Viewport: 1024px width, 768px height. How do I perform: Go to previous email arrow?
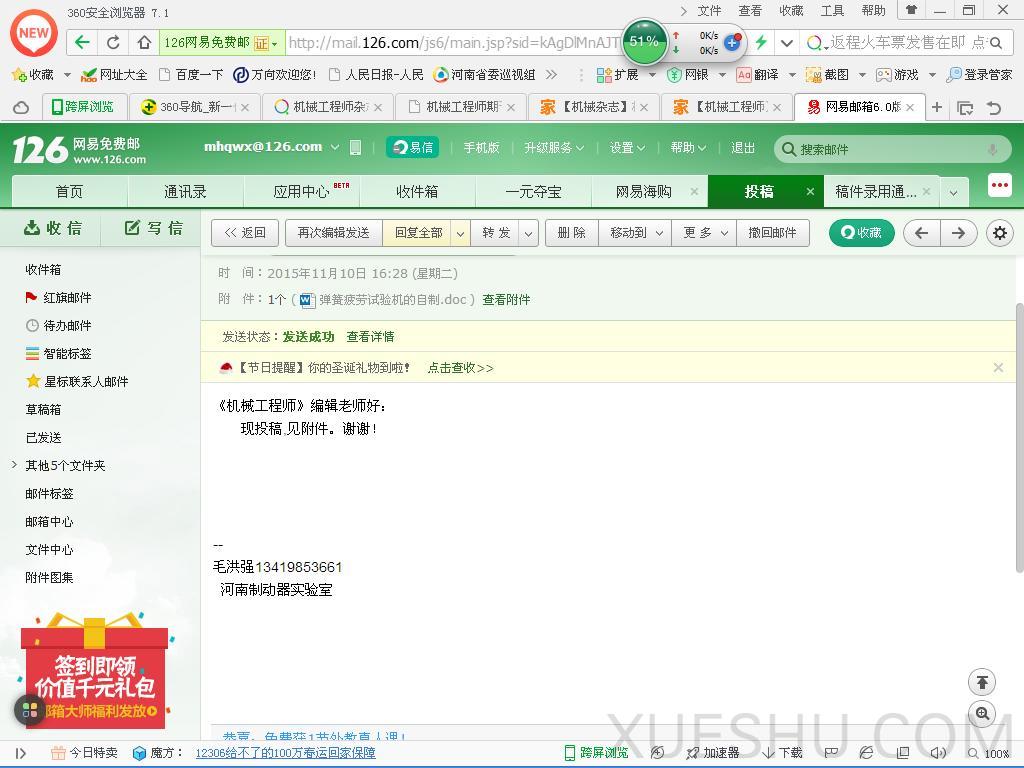coord(921,233)
